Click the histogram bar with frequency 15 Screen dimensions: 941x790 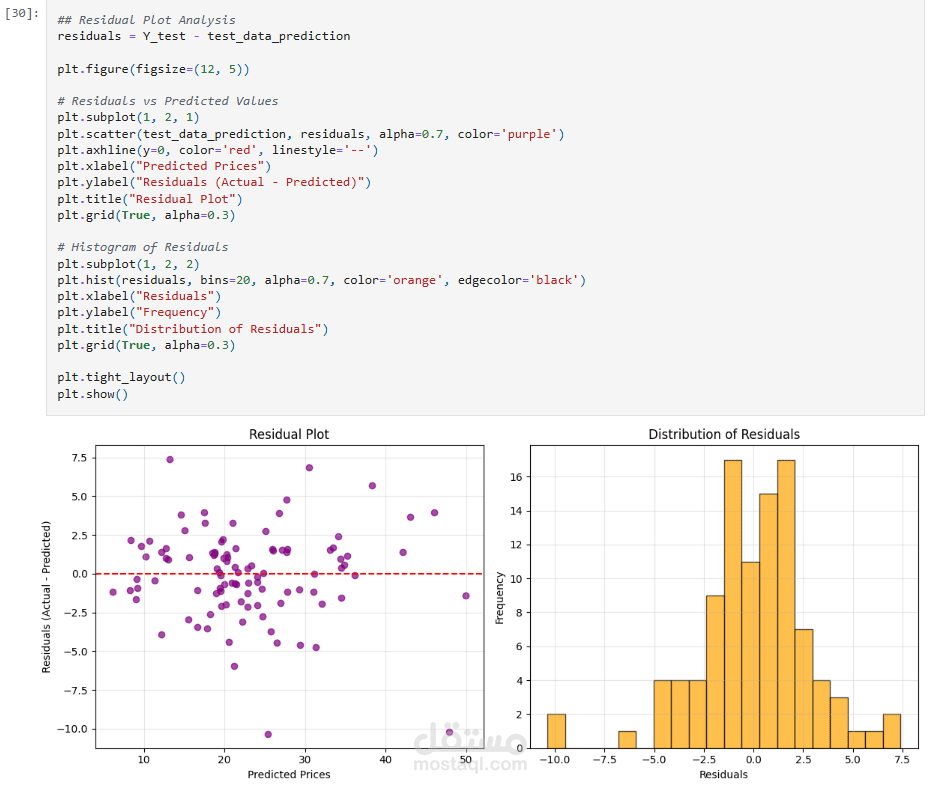[x=768, y=621]
